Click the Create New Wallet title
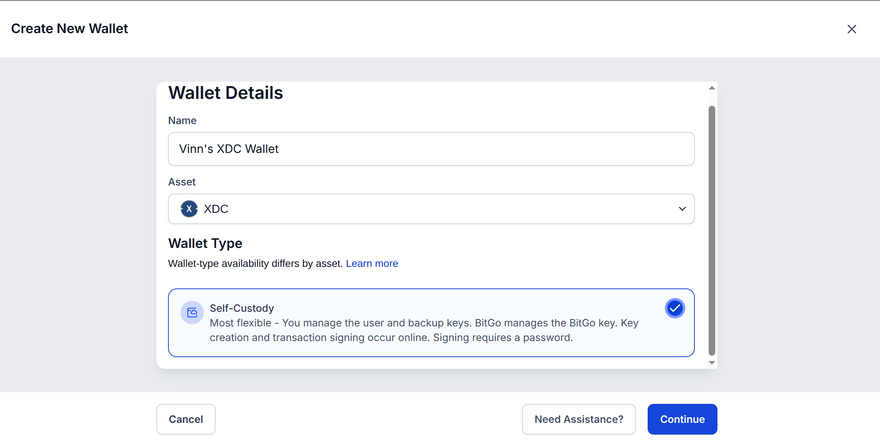The image size is (880, 445). pyautogui.click(x=69, y=28)
